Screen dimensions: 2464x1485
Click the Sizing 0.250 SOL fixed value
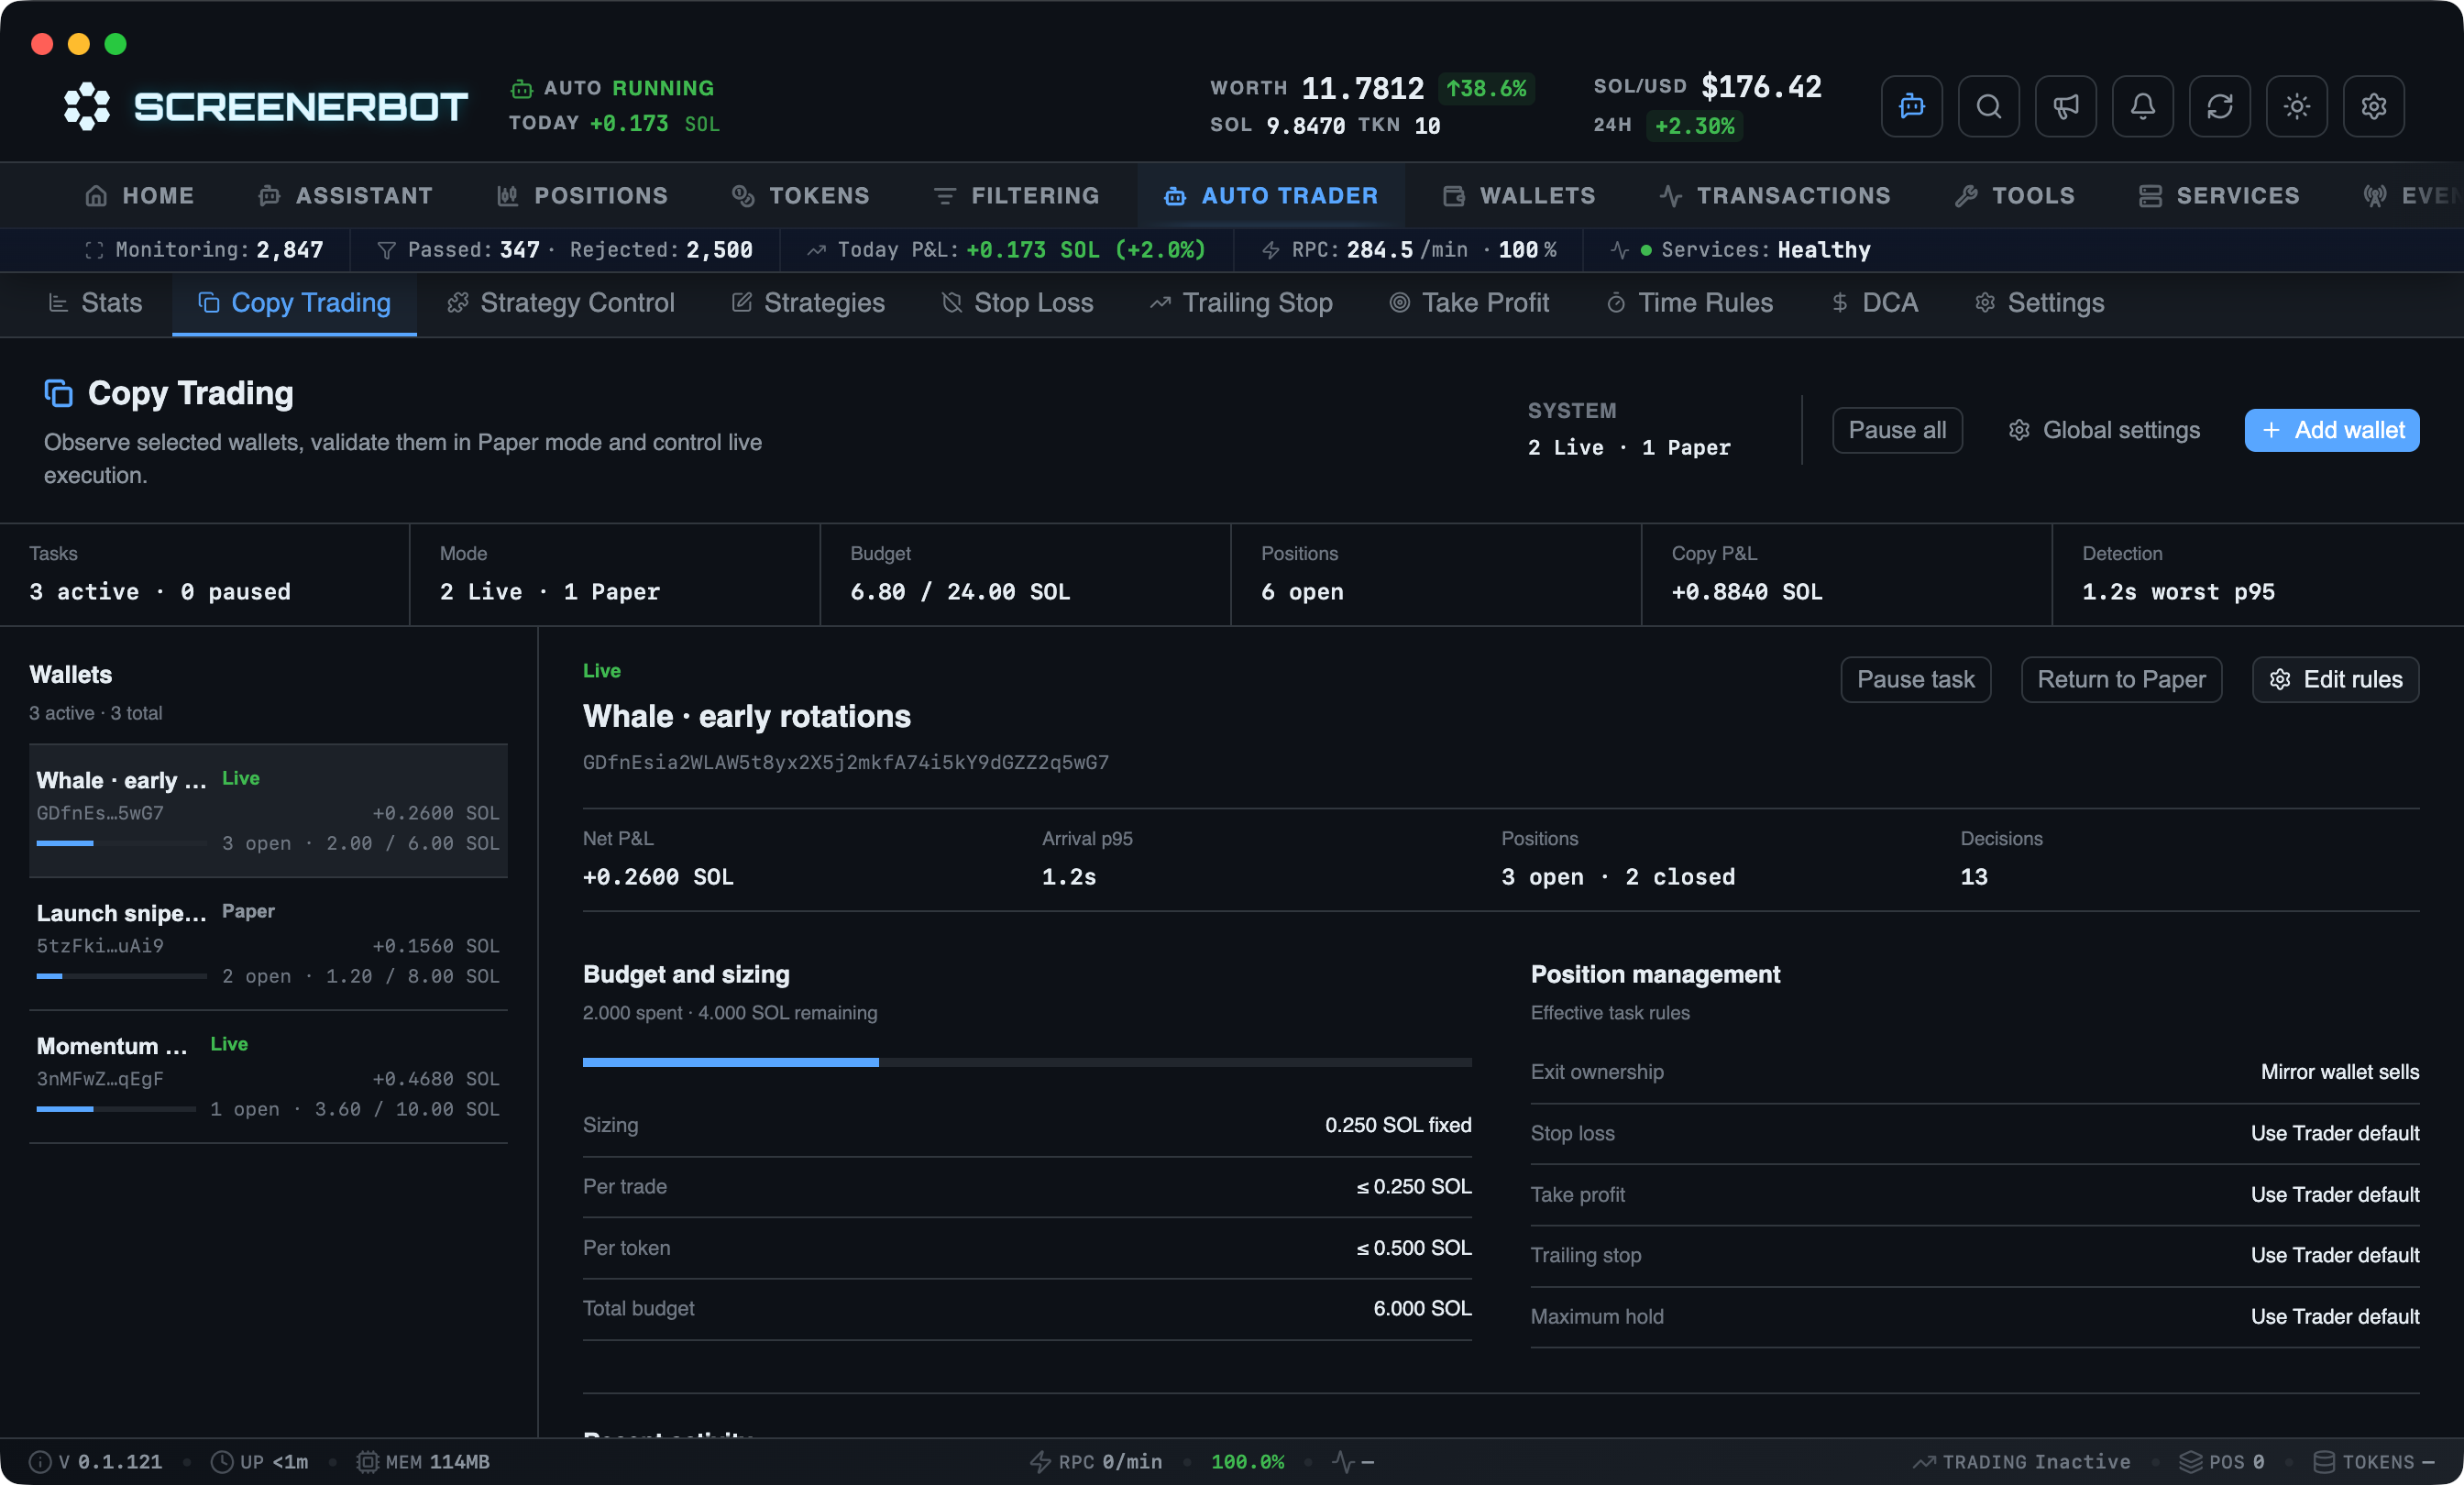pos(1397,1125)
